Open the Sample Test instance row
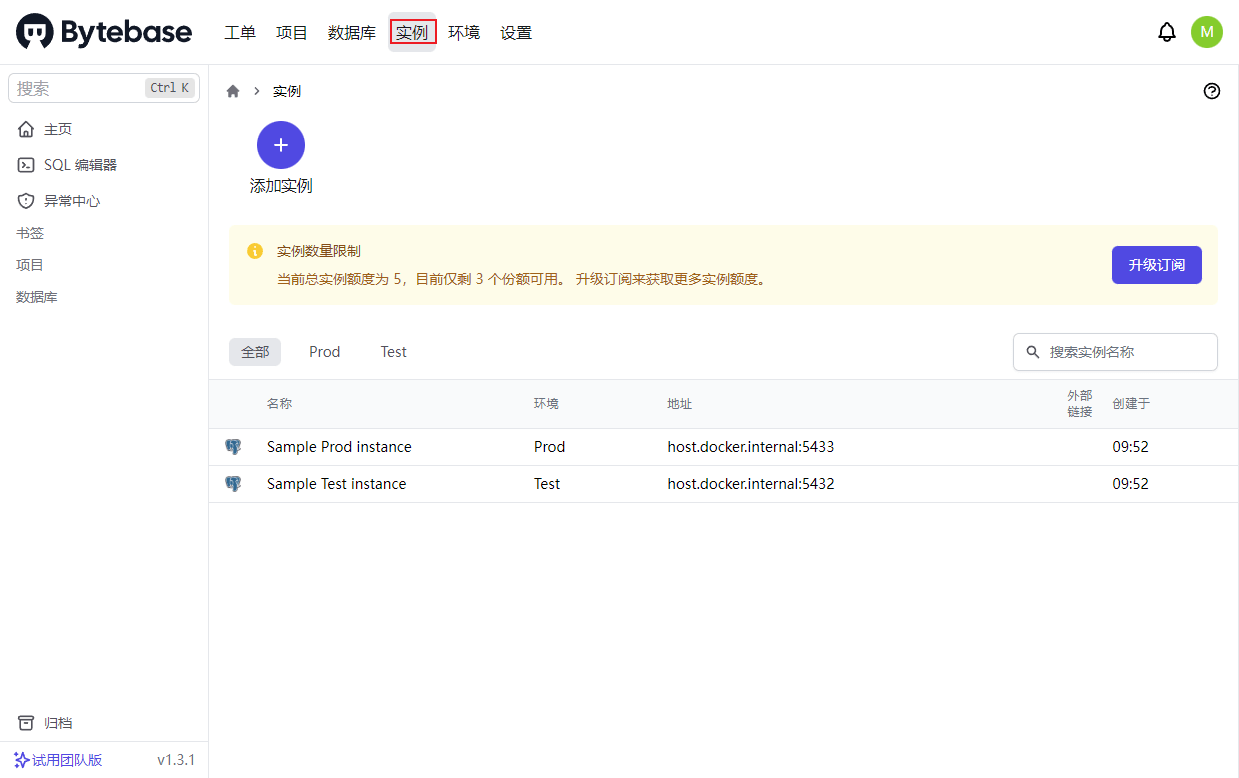Viewport: 1239px width, 778px height. (x=724, y=484)
